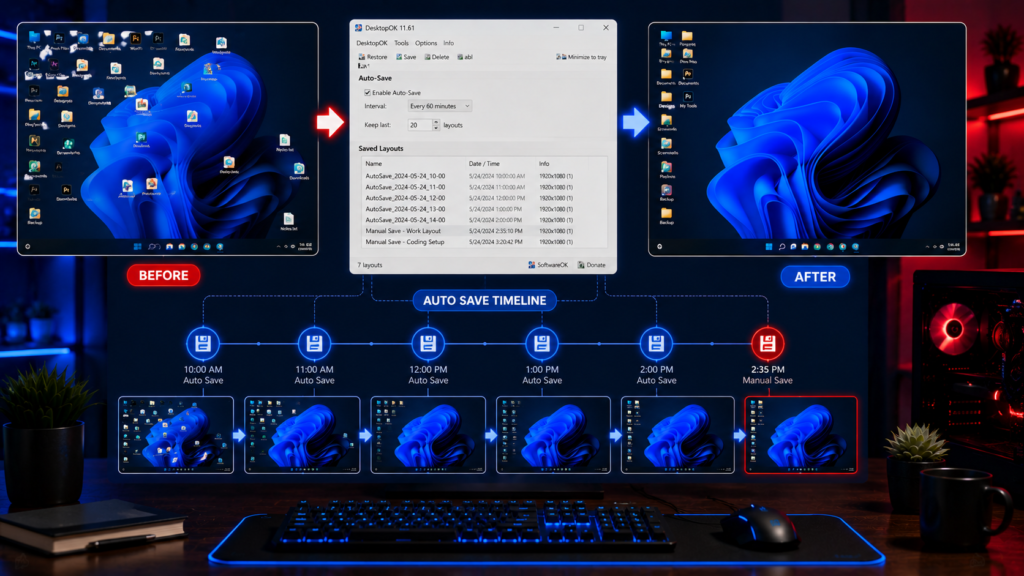
Task: Click the date cell '5/24/2024 3:20:42 PM'
Action: pos(496,242)
